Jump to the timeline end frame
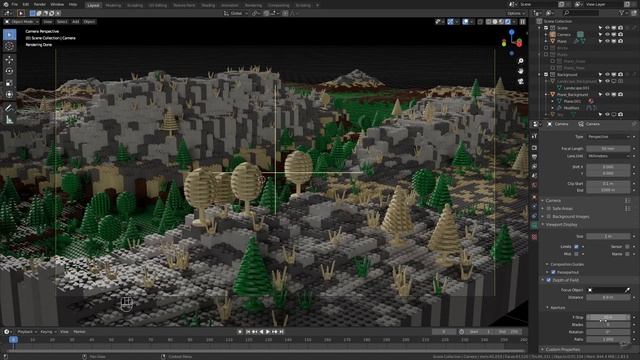This screenshot has height=360, width=640. (281, 332)
